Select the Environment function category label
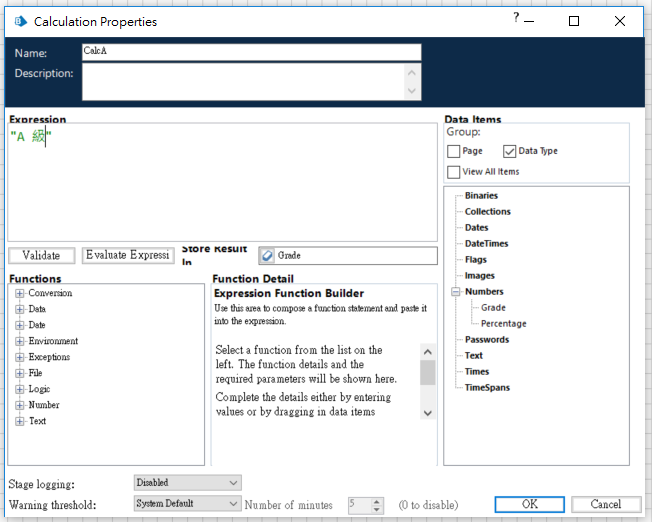The width and height of the screenshot is (652, 522). coord(53,341)
